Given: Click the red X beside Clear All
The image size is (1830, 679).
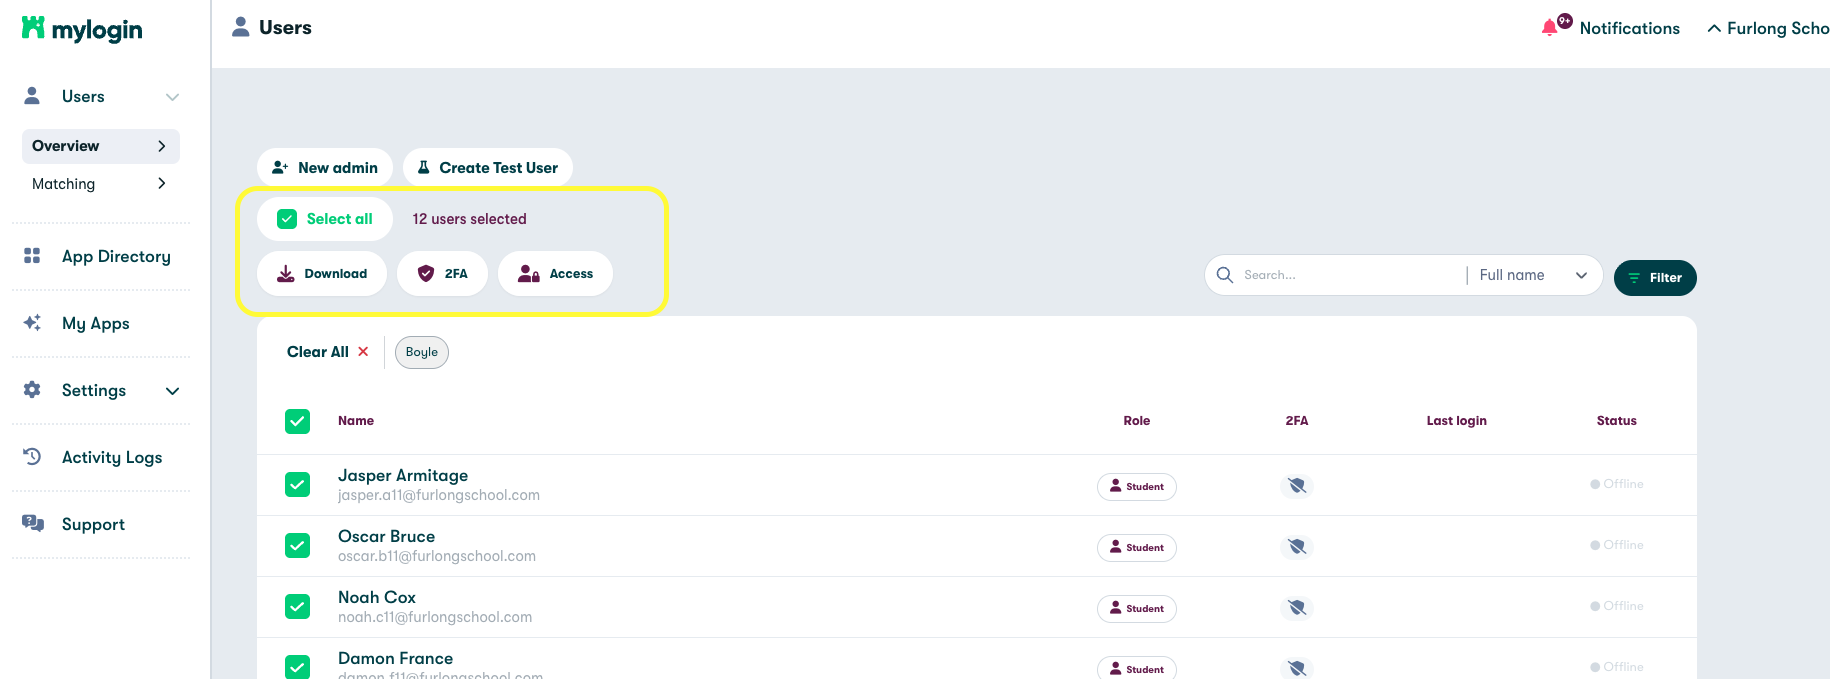Looking at the screenshot, I should coord(363,352).
